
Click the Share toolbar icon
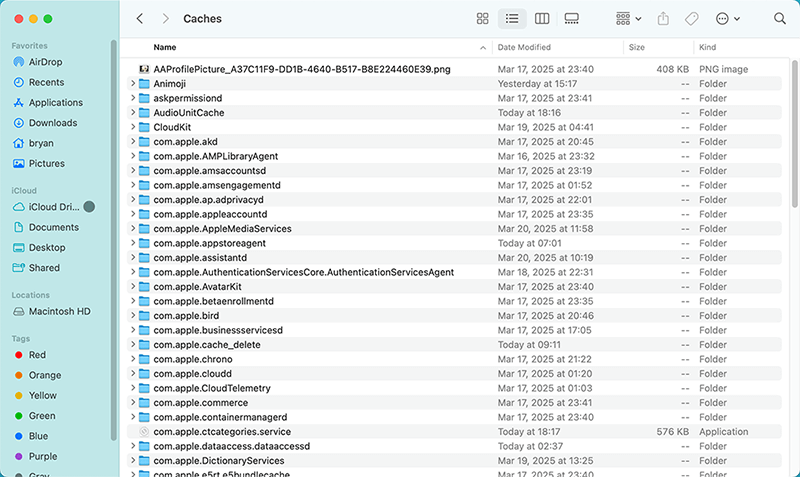pos(663,19)
